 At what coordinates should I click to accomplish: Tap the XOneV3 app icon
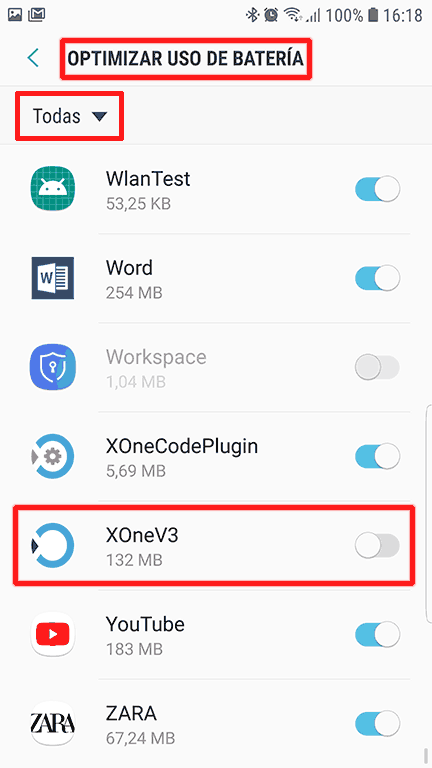pos(52,545)
